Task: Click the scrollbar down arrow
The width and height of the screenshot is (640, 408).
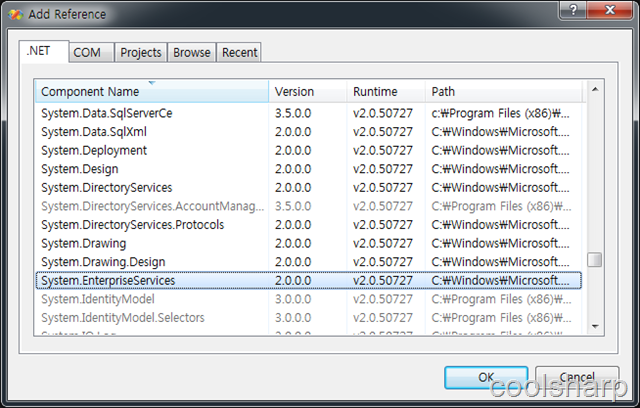Action: [595, 326]
